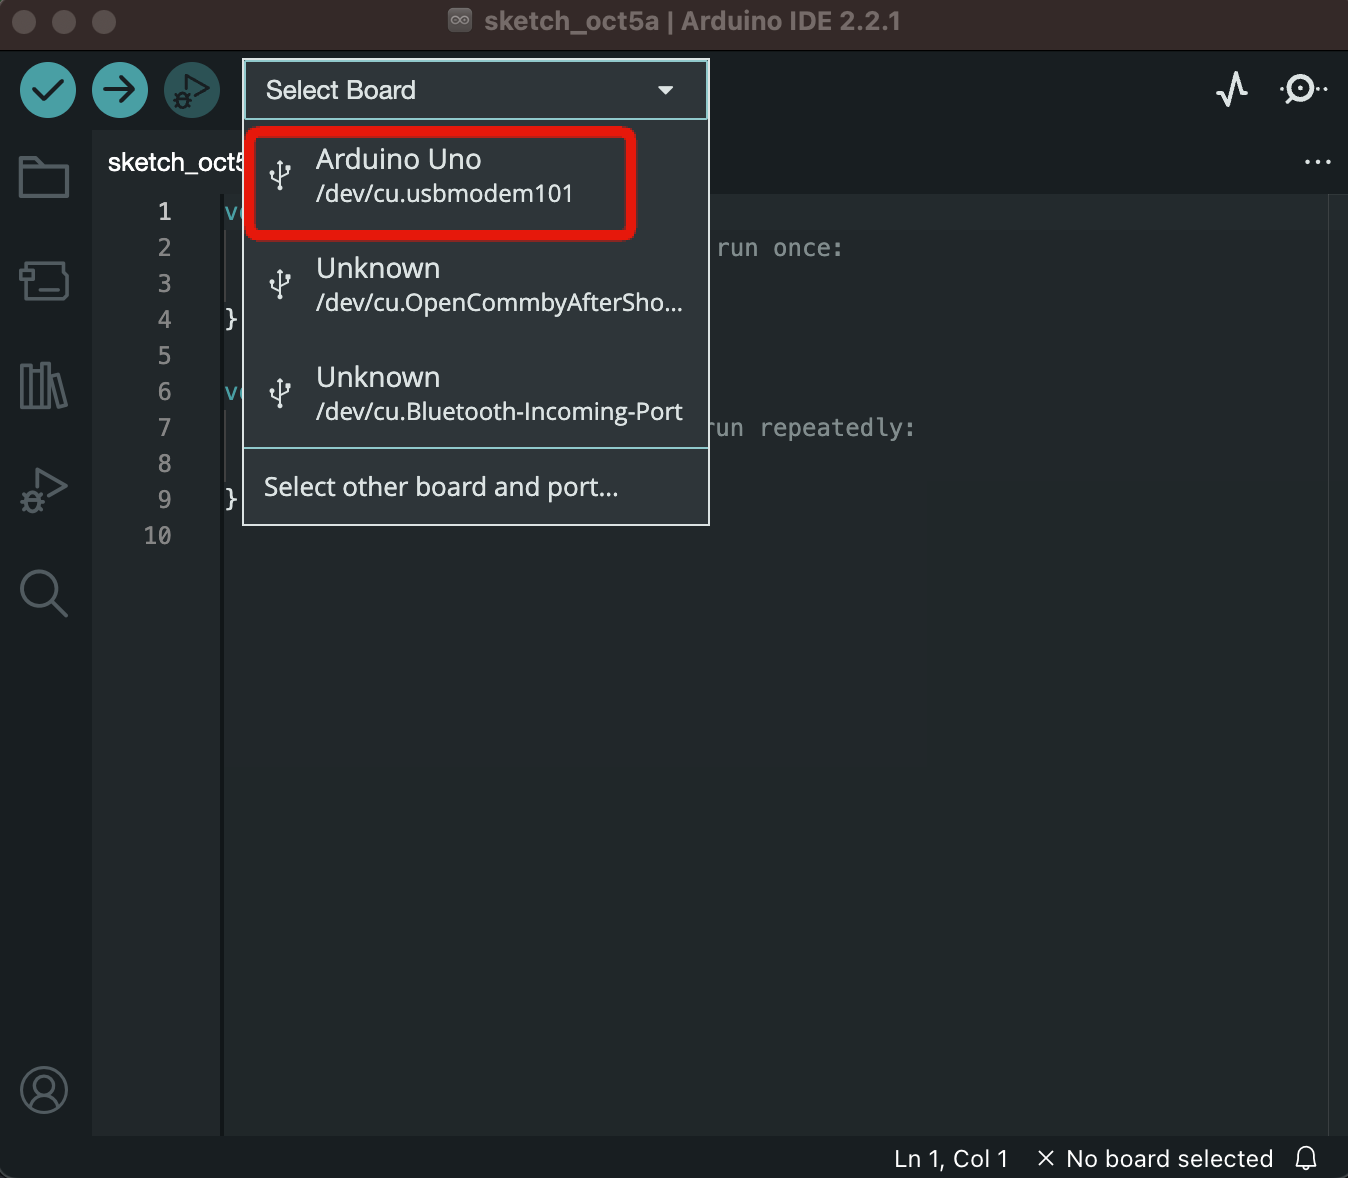This screenshot has height=1178, width=1348.
Task: Switch to the sketch_oct5a editor tab
Action: pos(174,162)
